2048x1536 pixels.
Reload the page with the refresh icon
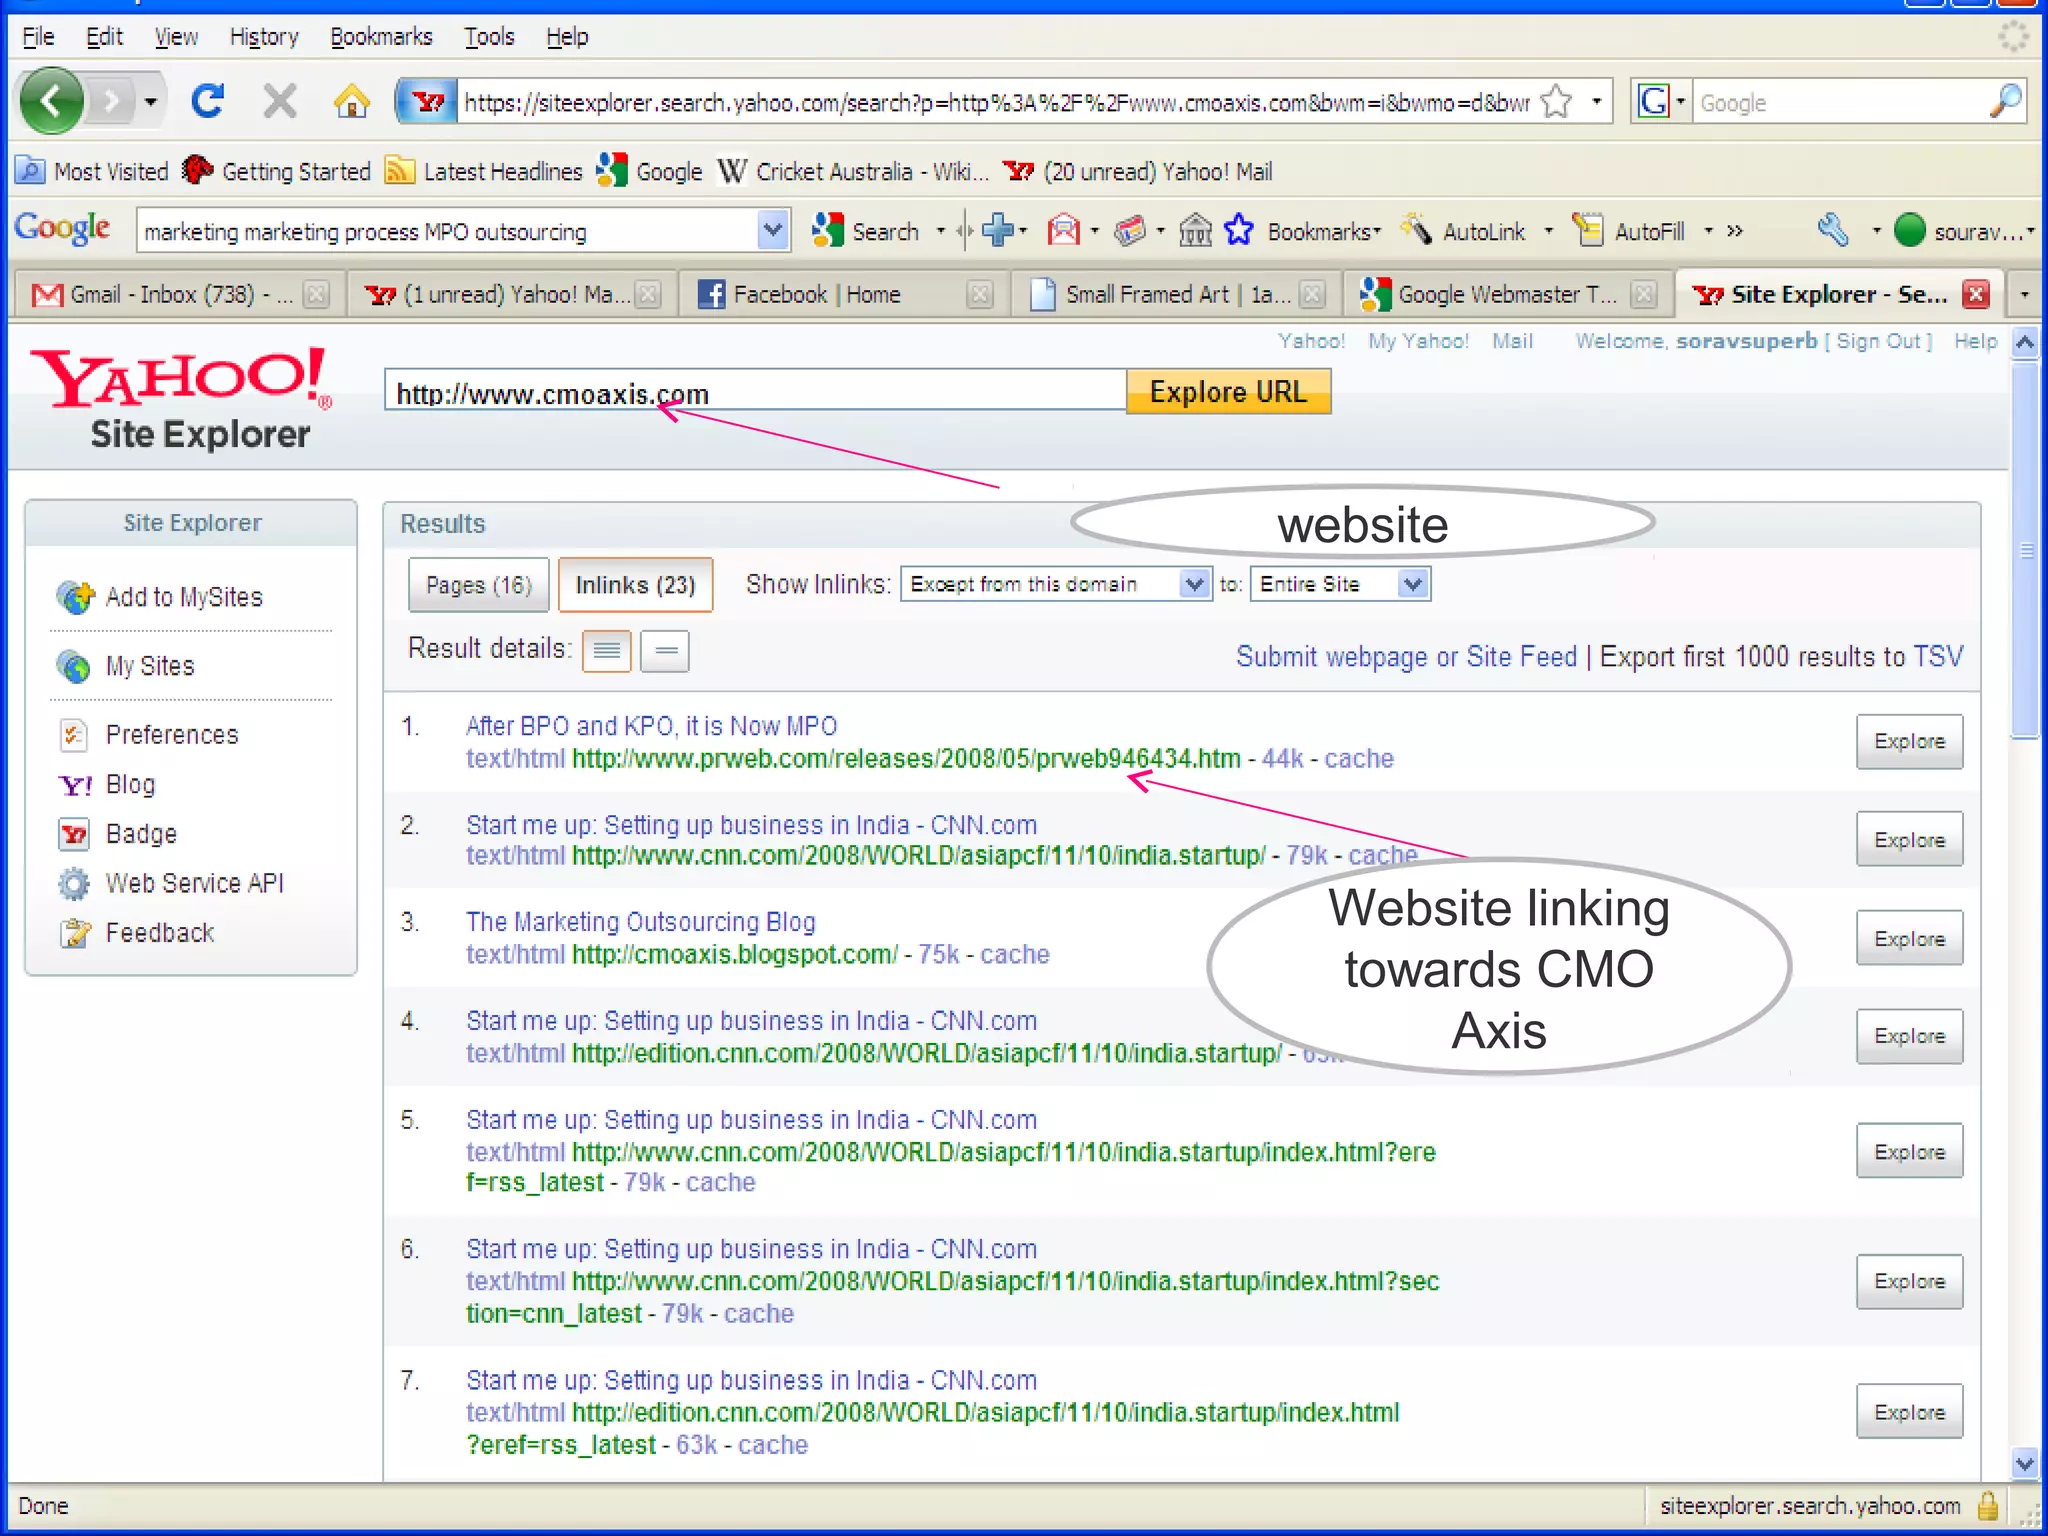pos(208,101)
